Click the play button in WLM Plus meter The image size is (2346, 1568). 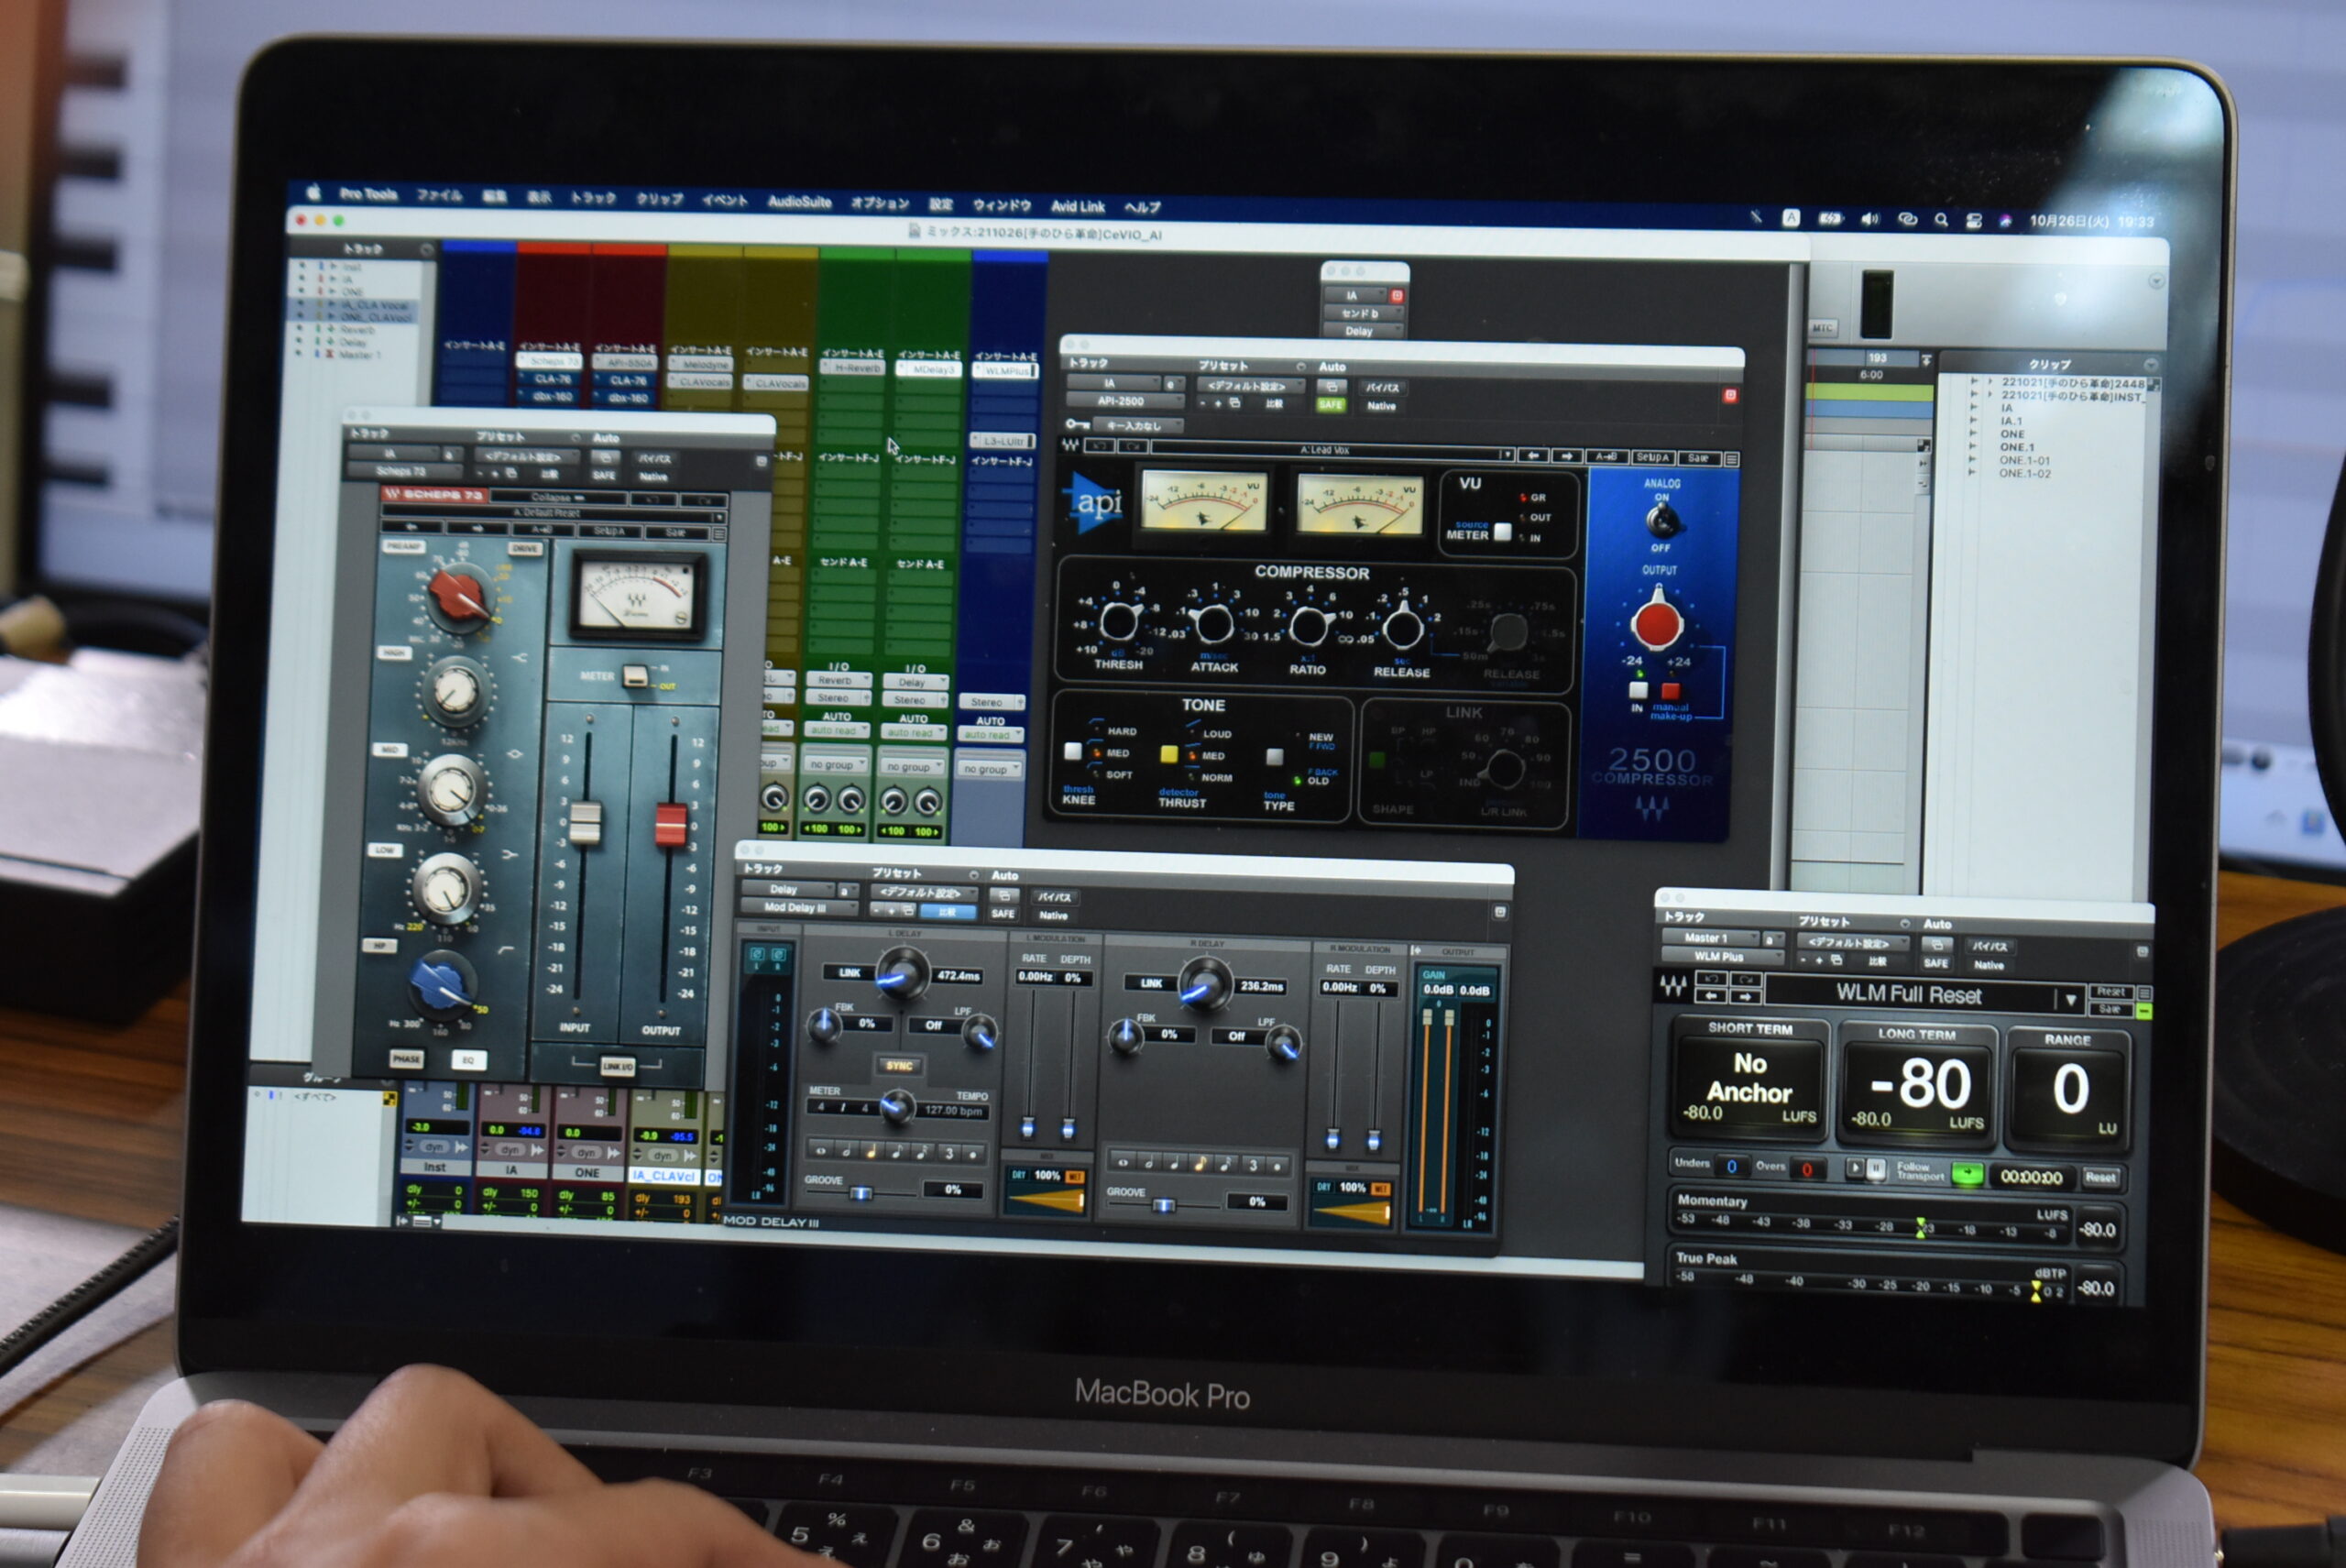tap(1855, 1167)
